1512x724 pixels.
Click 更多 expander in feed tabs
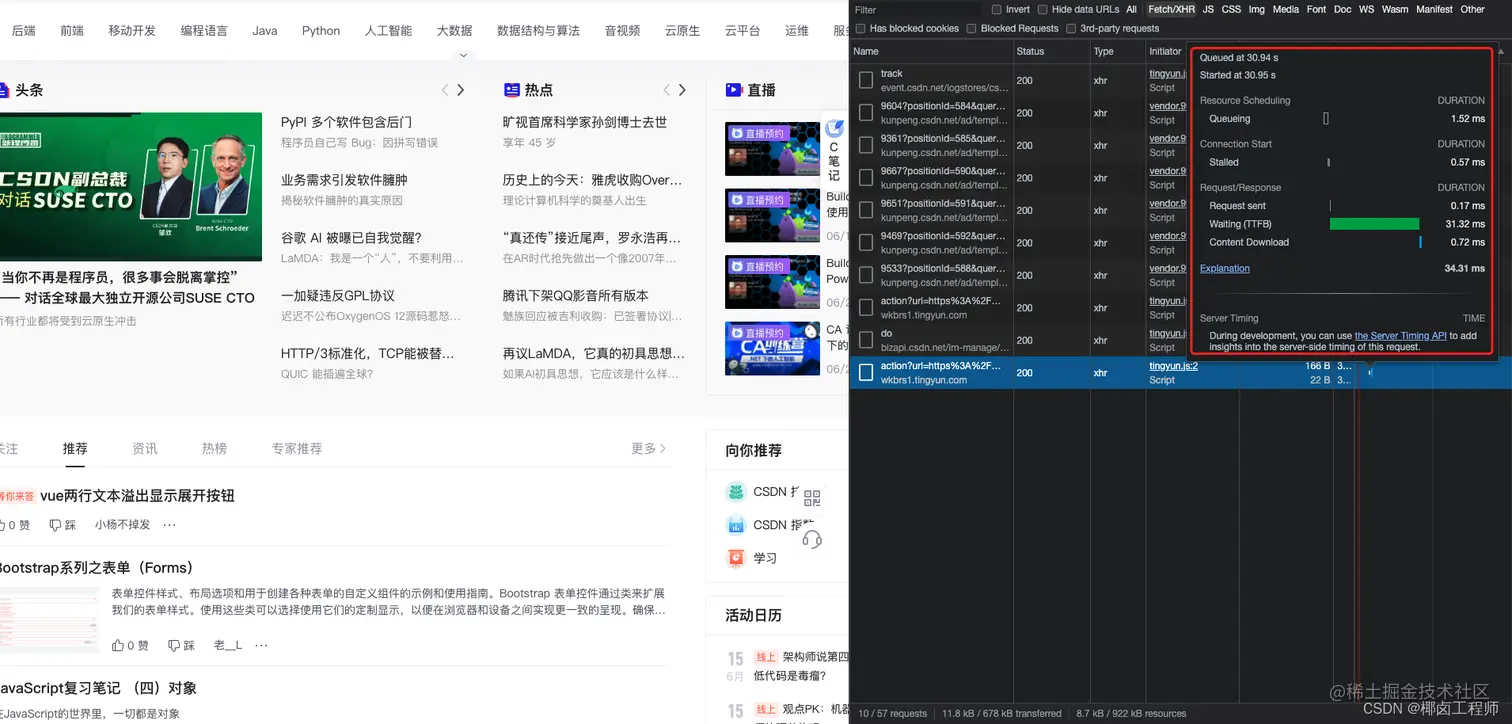click(648, 449)
